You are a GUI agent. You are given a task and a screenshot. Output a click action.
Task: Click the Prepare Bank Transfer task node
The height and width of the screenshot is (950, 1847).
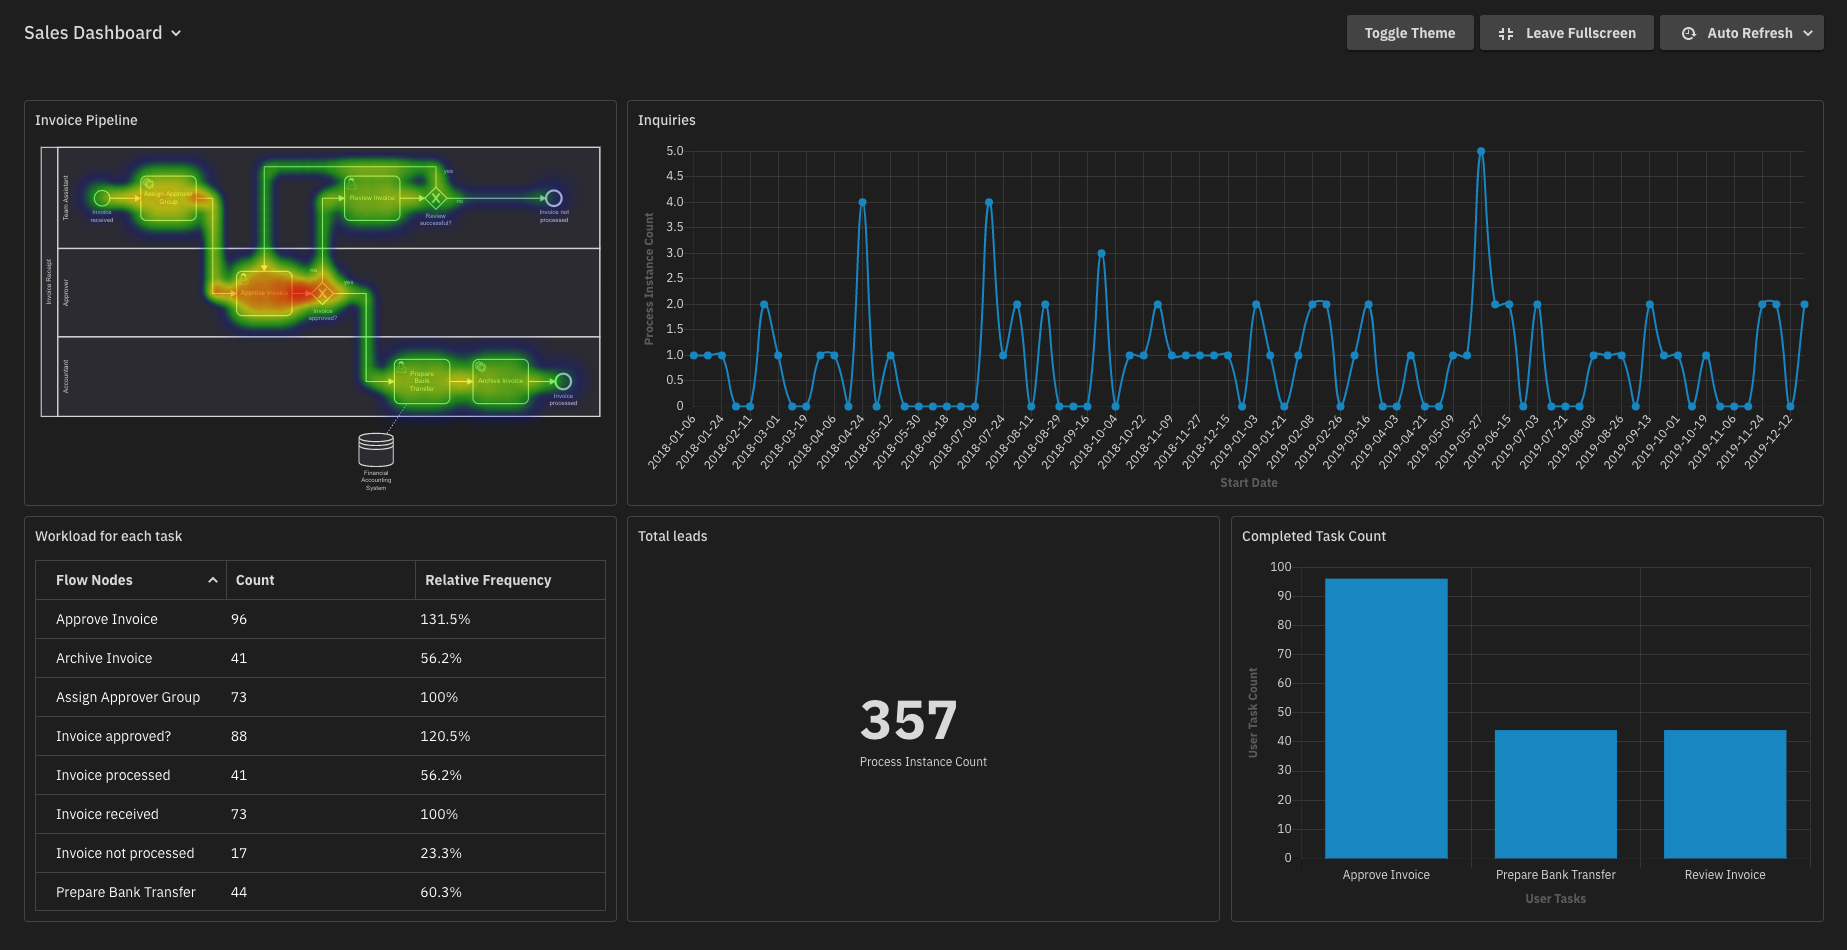pos(421,381)
